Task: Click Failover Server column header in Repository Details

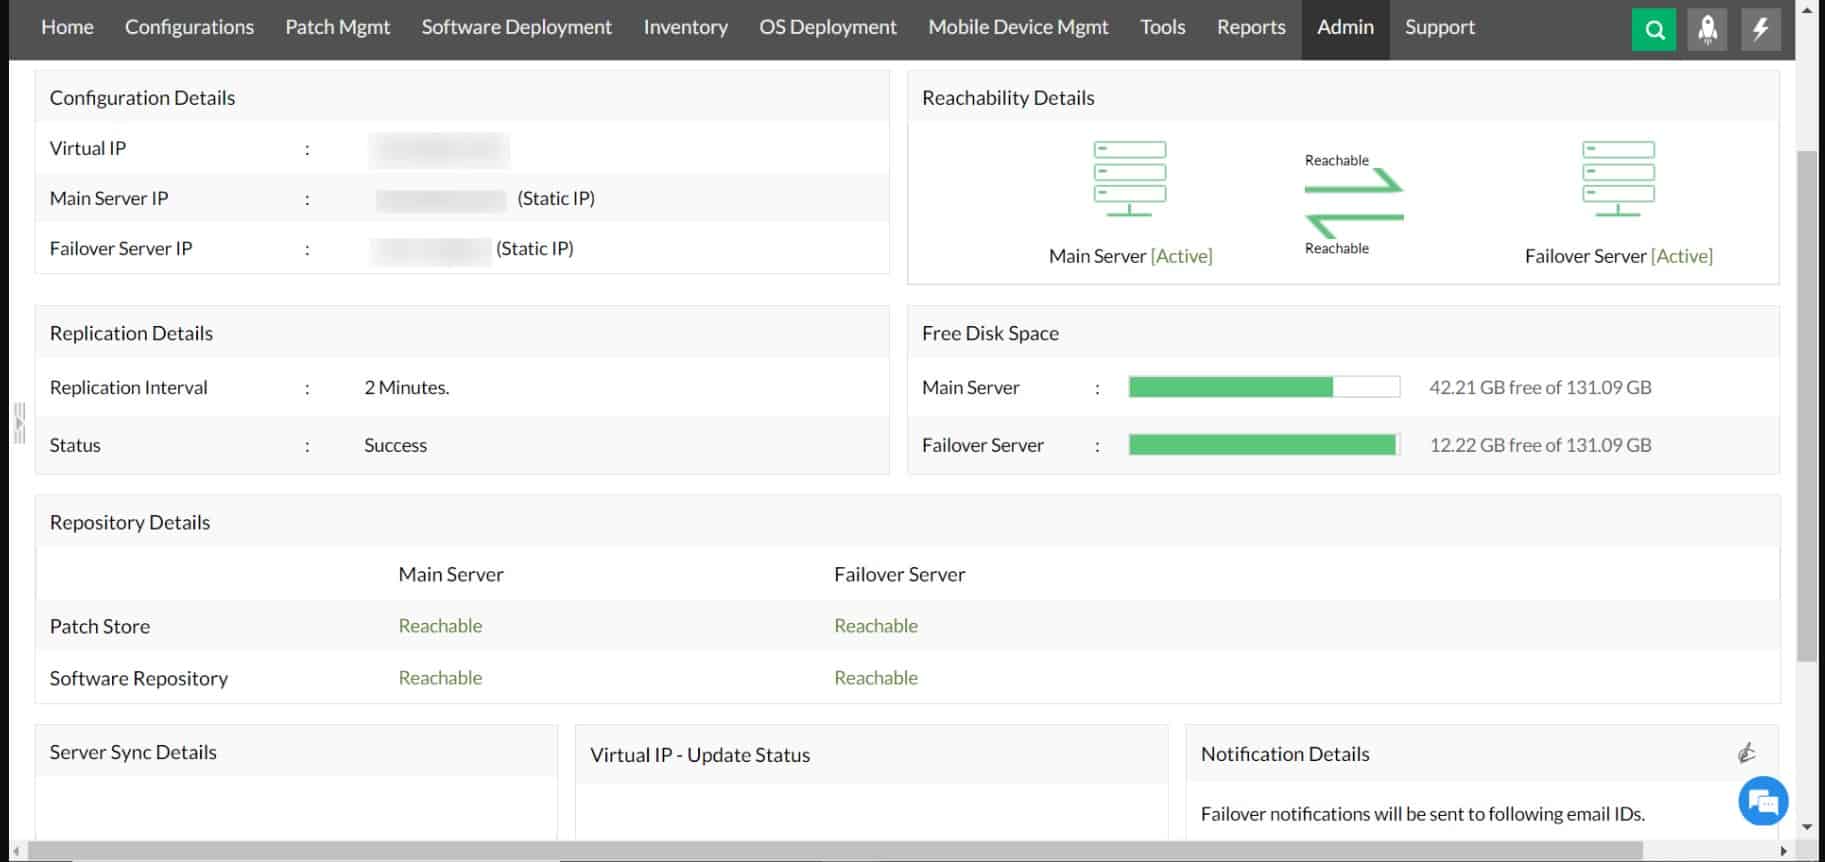Action: pyautogui.click(x=899, y=575)
